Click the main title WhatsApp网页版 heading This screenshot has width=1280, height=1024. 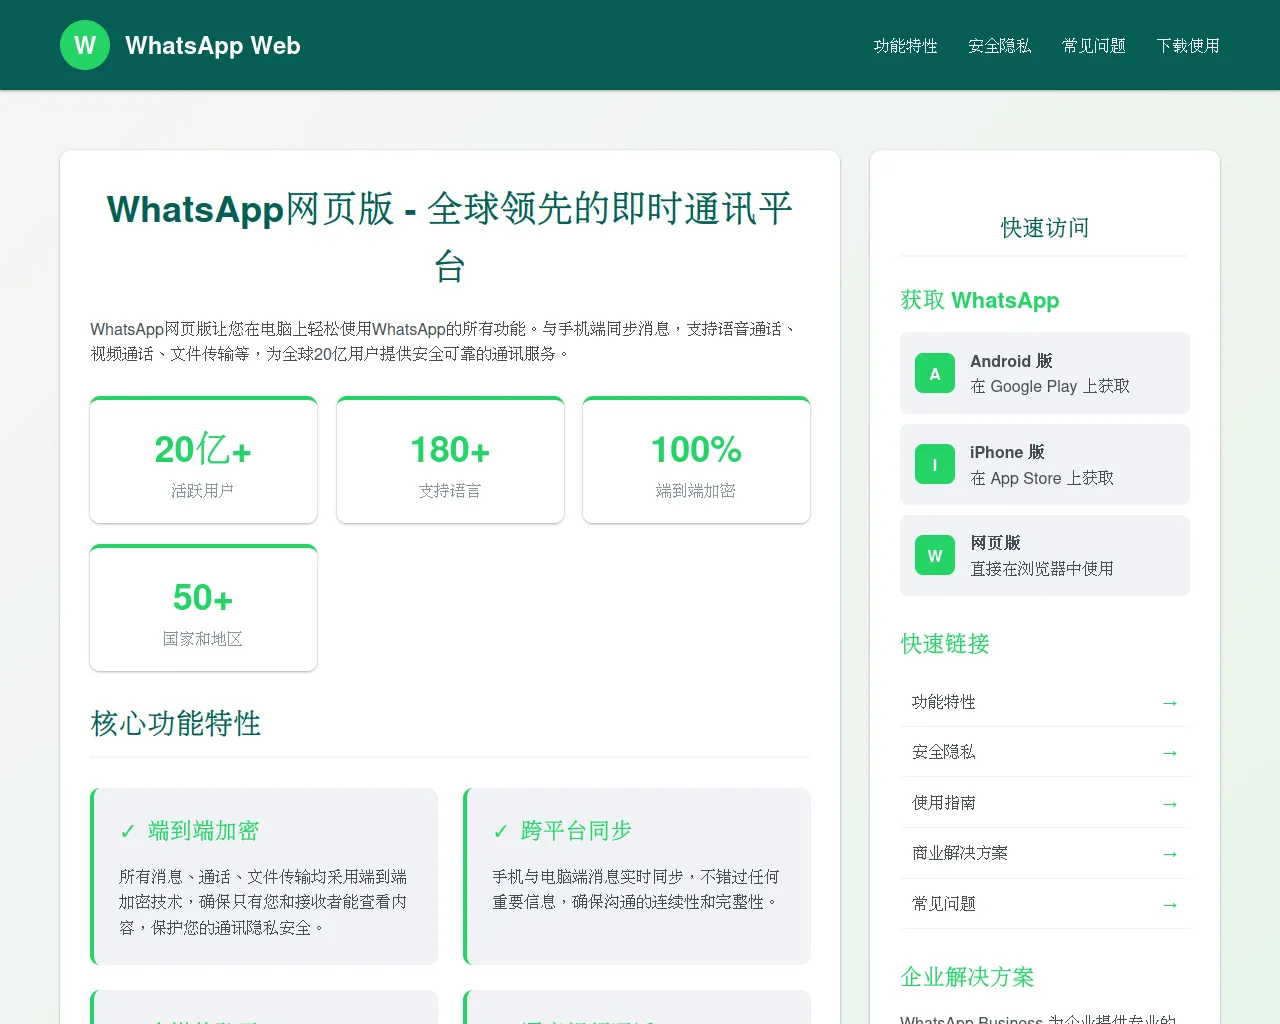(x=450, y=237)
